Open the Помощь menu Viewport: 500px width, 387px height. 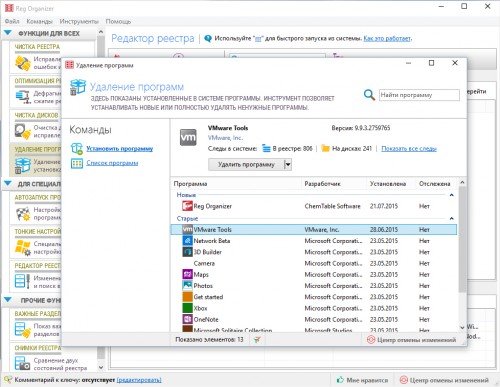point(118,21)
